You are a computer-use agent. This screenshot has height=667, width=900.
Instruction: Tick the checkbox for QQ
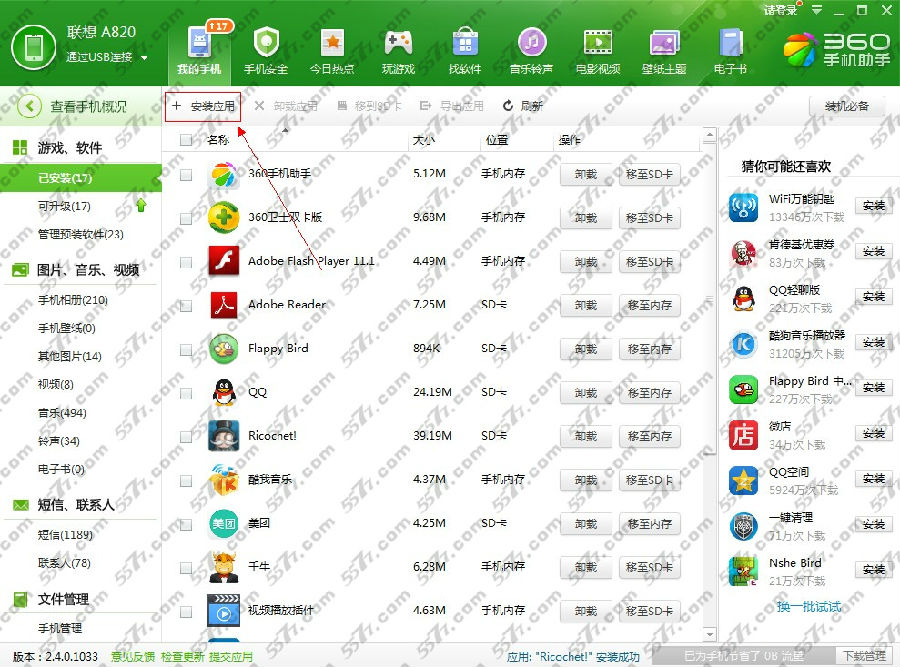[x=186, y=393]
